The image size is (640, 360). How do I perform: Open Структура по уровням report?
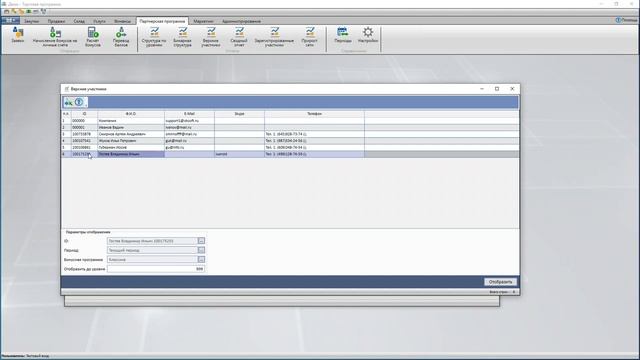(x=154, y=37)
